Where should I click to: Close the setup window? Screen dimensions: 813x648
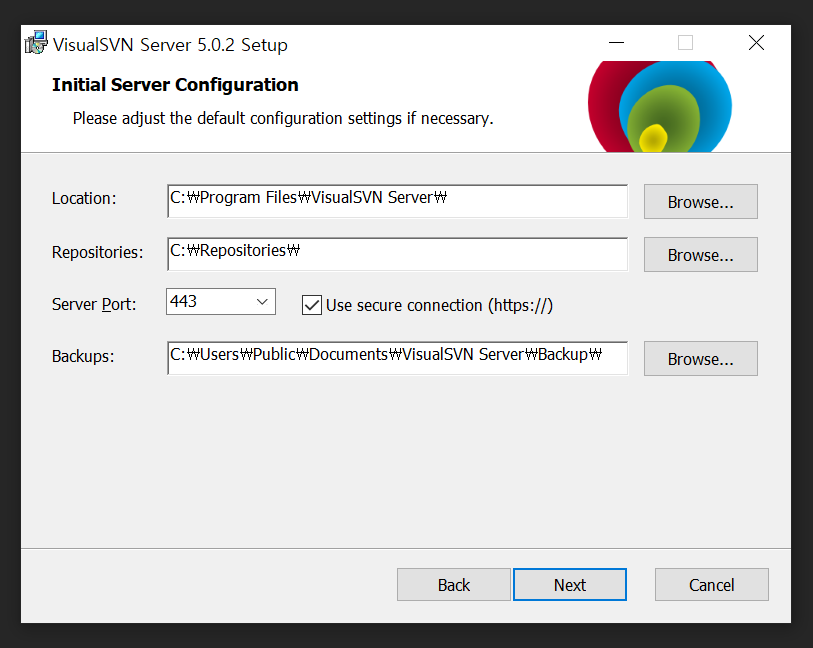pyautogui.click(x=756, y=43)
